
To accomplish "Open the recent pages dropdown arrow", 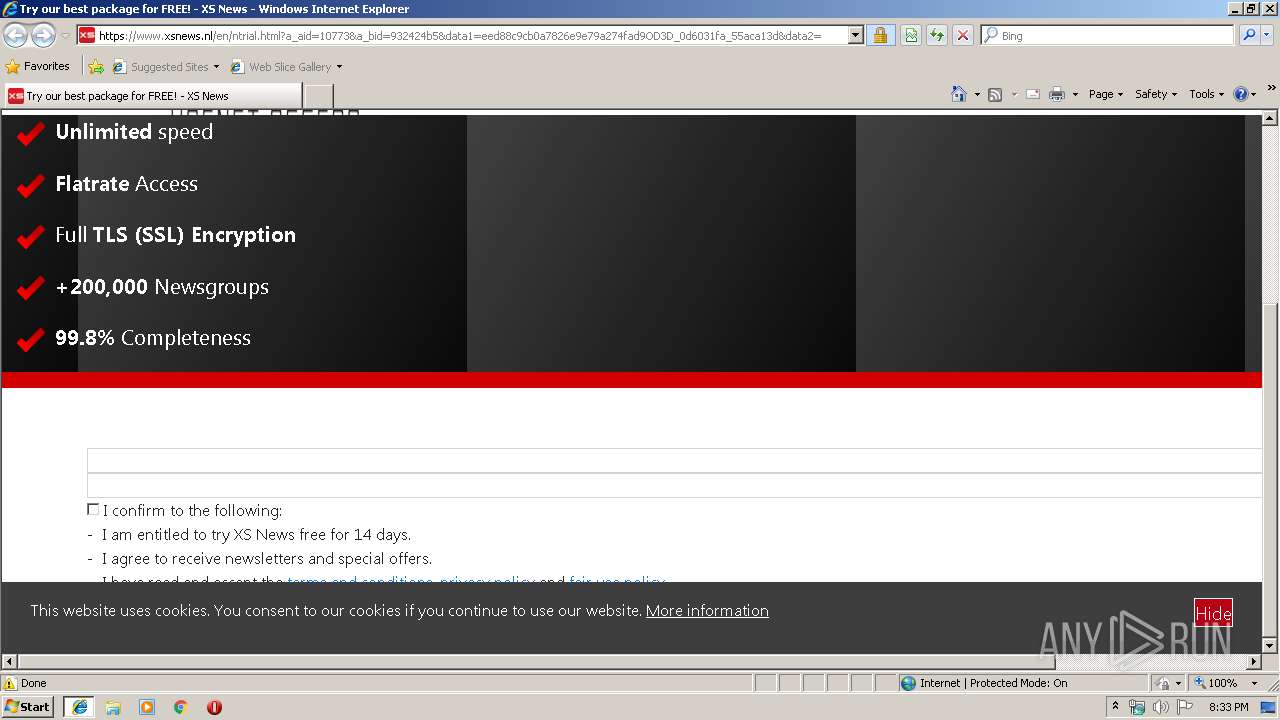I will point(65,35).
